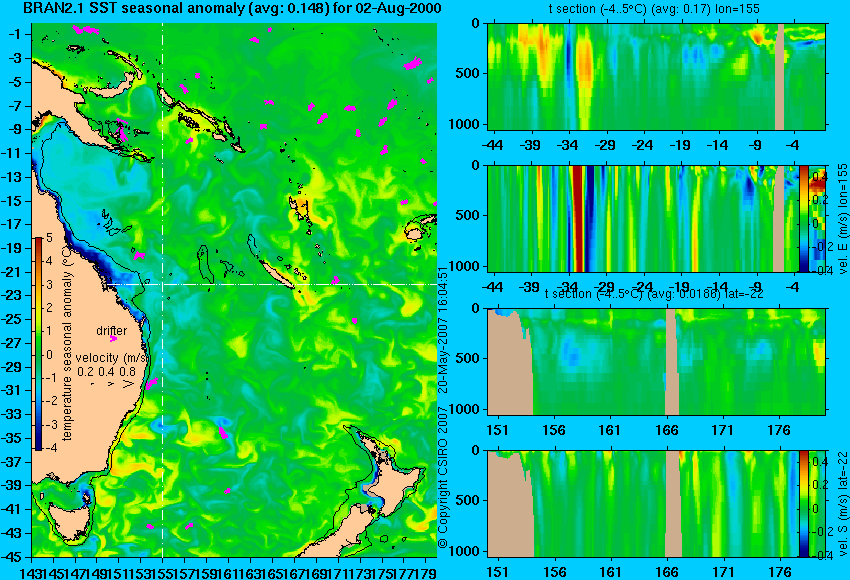Viewport: 850px width, 580px height.
Task: Click the vel. S (m/s) lat=-22 colorbar
Action: point(803,504)
